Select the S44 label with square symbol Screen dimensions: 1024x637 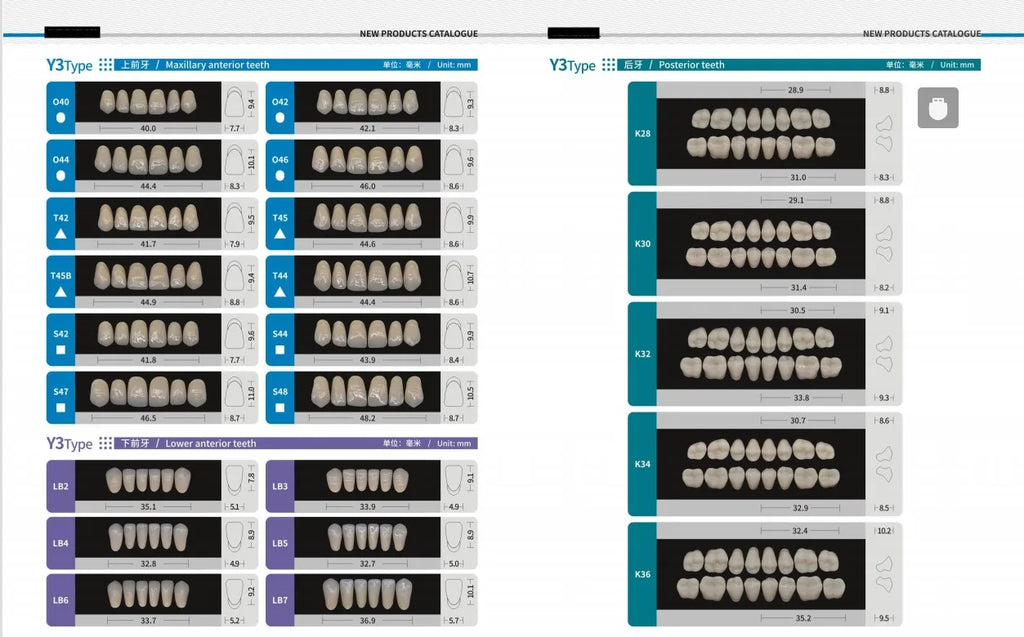click(280, 340)
